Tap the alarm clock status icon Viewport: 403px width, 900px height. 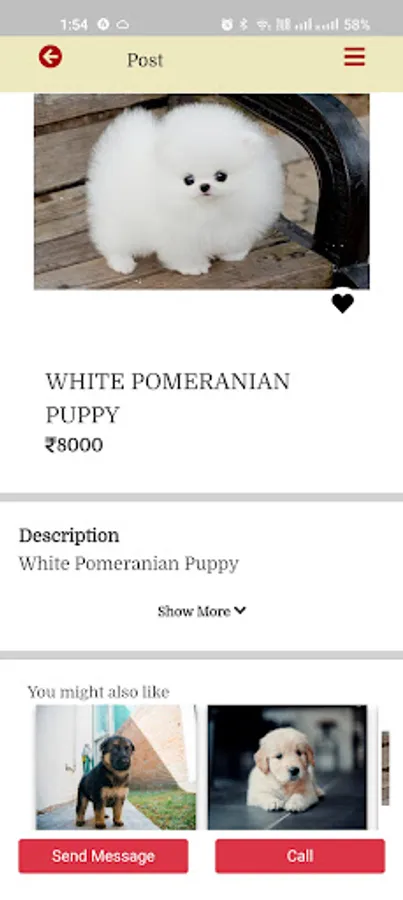coord(227,25)
